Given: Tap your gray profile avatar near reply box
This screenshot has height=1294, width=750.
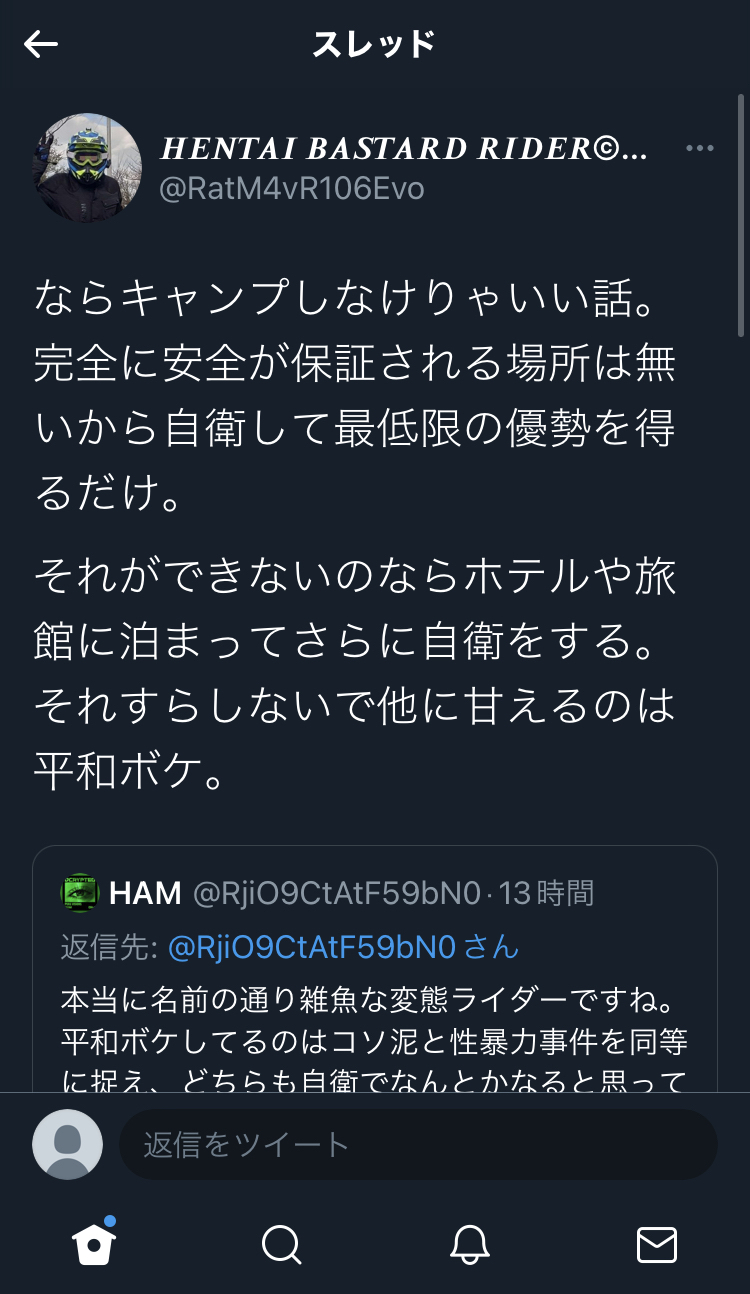Looking at the screenshot, I should pyautogui.click(x=67, y=1144).
